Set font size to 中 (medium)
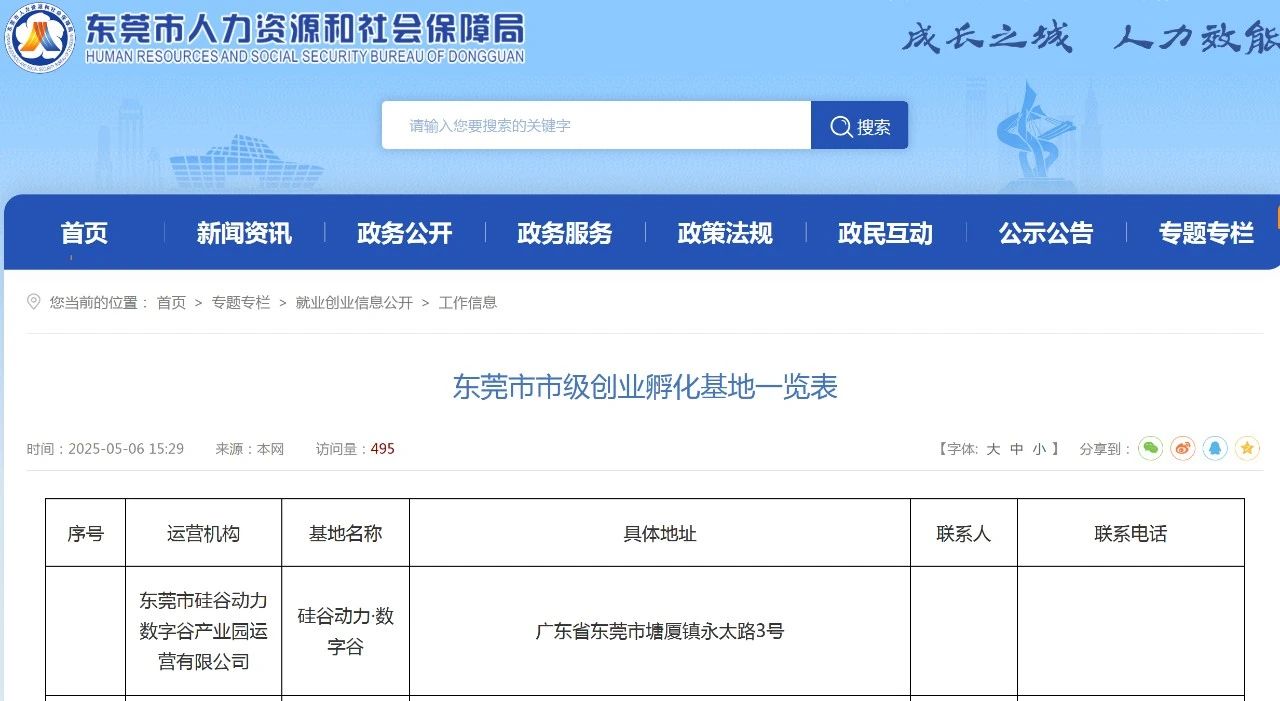The height and width of the screenshot is (701, 1280). pos(1016,450)
